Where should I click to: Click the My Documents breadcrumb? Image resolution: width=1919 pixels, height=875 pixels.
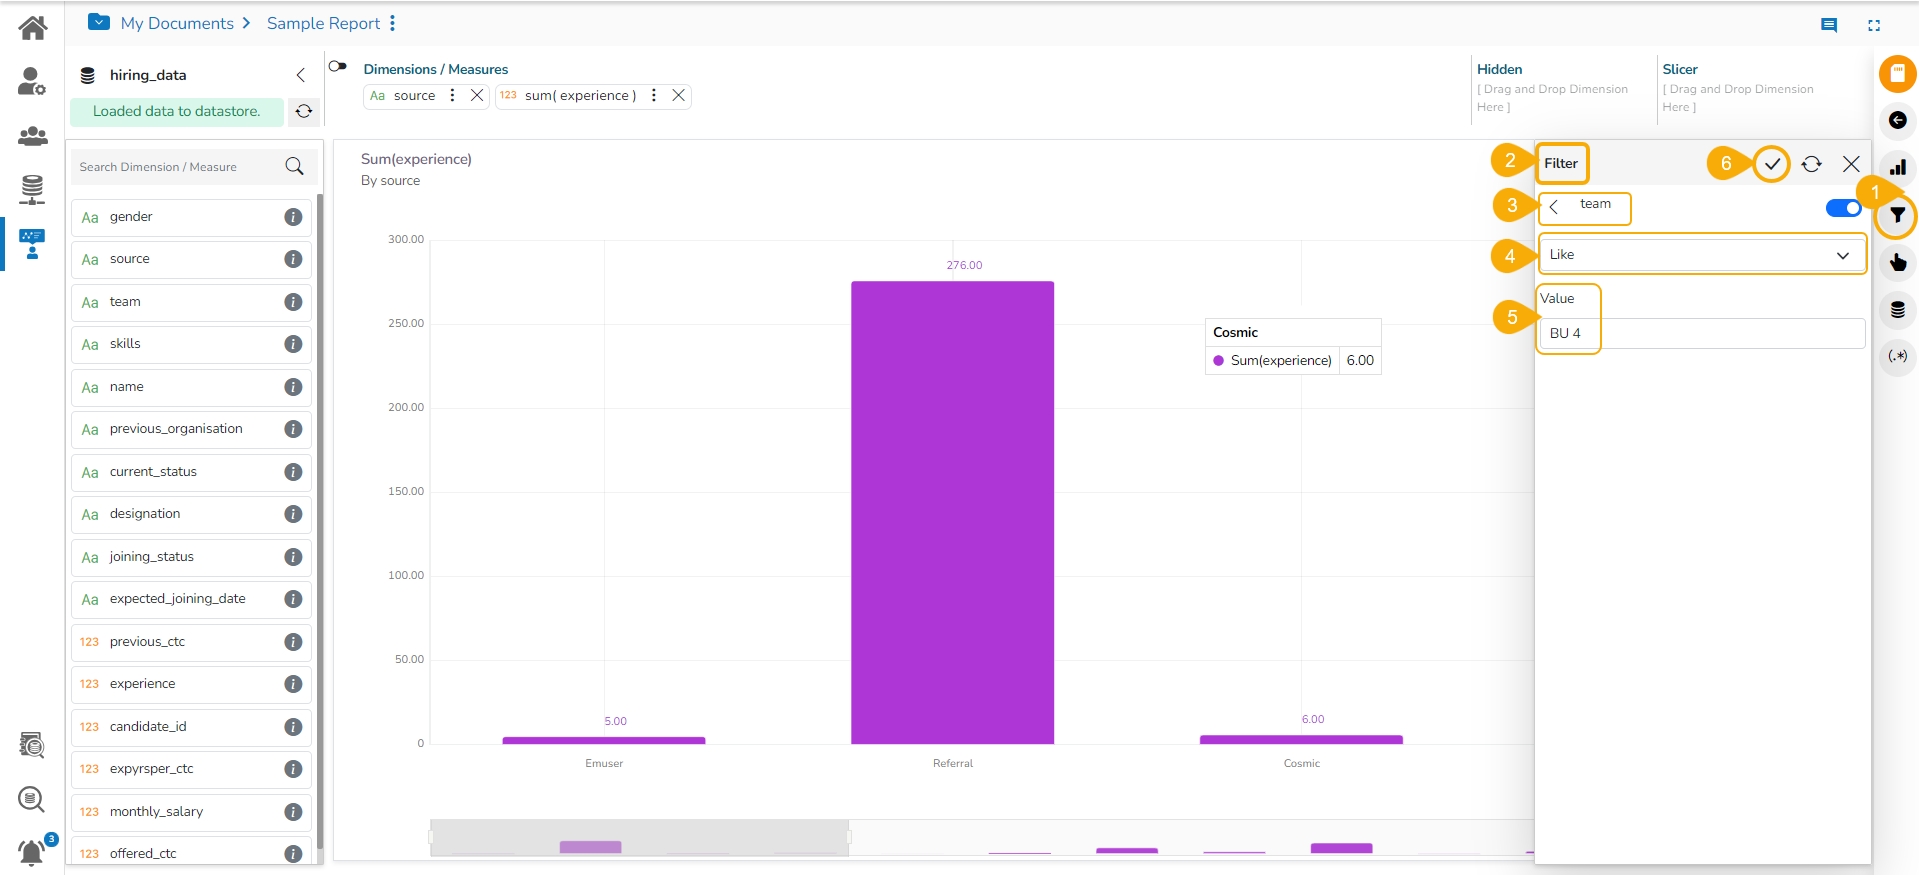click(x=177, y=23)
